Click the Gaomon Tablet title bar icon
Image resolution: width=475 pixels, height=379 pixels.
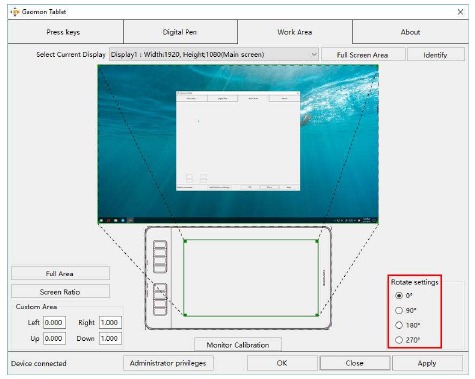15,12
